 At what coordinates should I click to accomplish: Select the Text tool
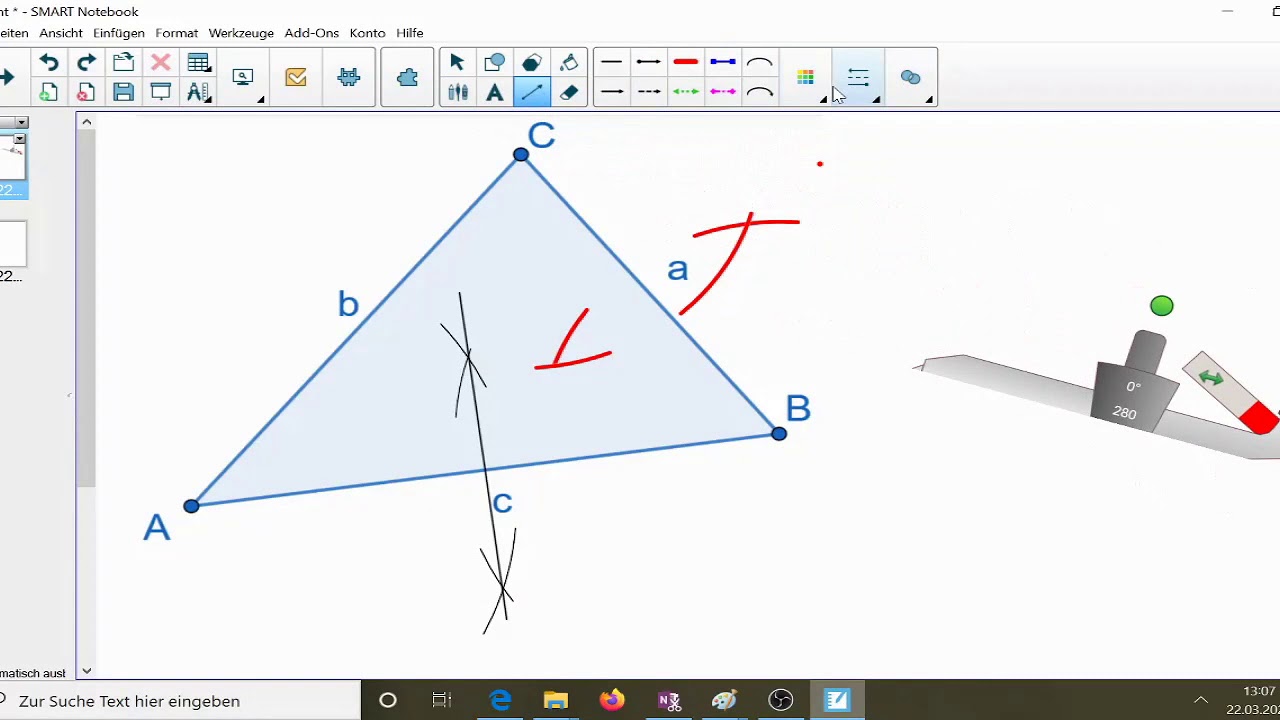494,93
